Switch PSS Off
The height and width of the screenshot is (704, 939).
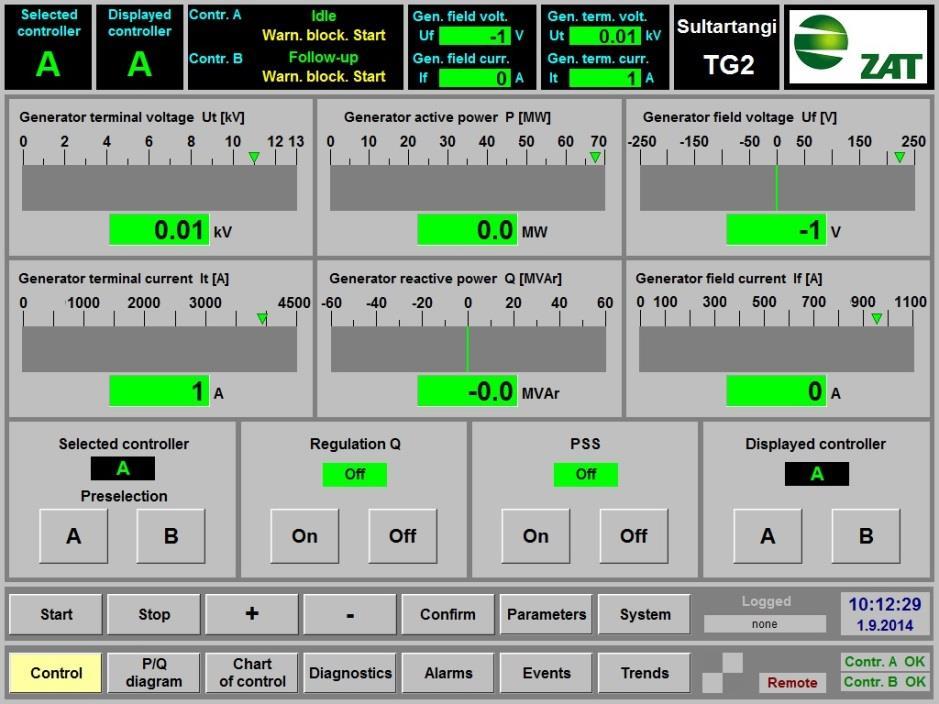pos(634,536)
